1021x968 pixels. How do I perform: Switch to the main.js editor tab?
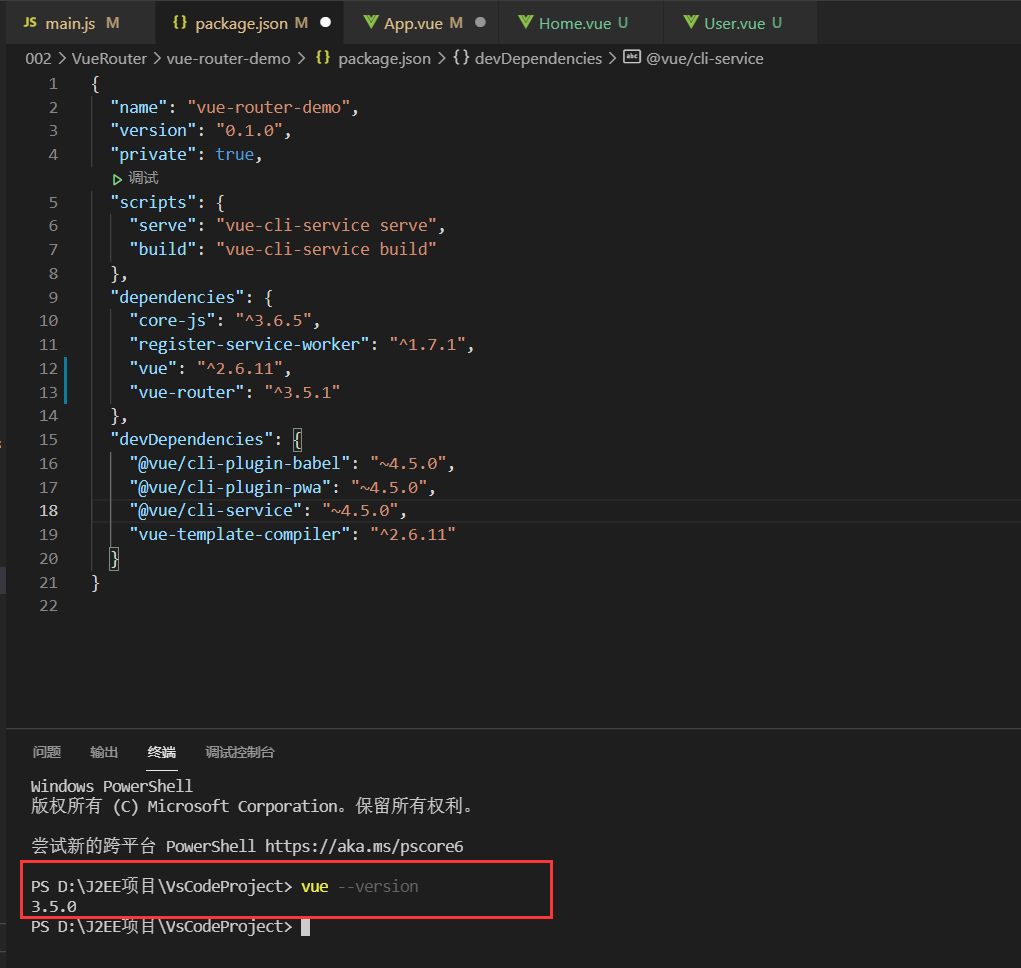pyautogui.click(x=79, y=23)
